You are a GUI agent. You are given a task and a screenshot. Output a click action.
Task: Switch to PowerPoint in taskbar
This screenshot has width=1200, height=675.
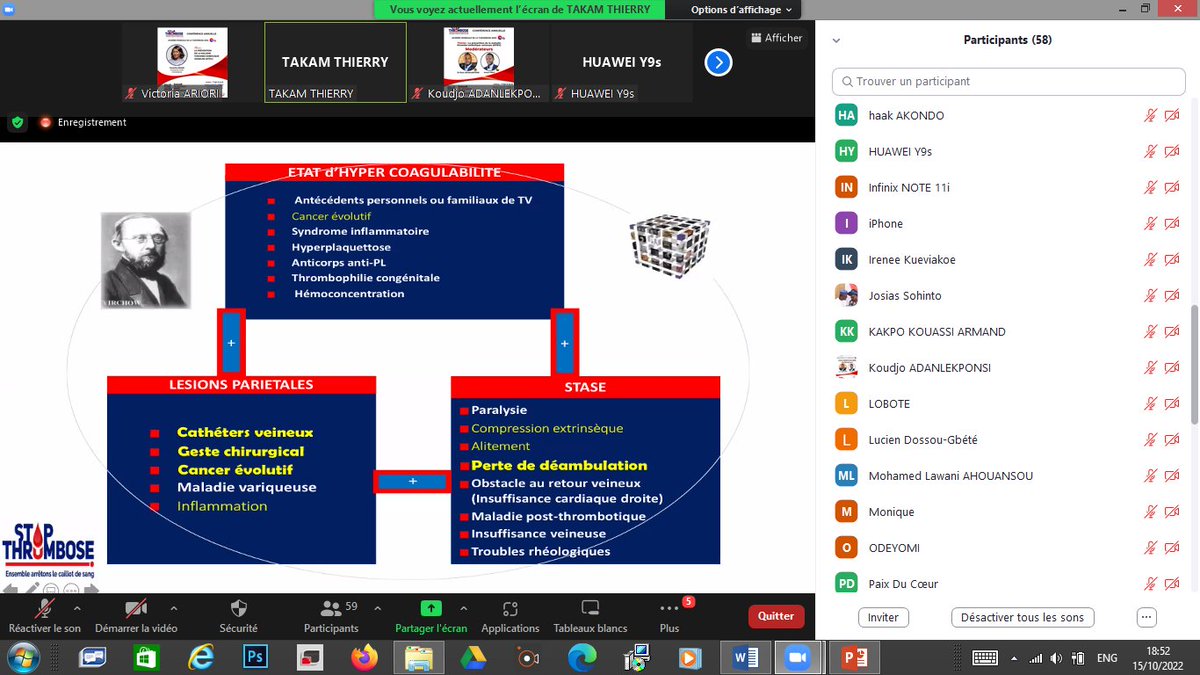tap(855, 657)
